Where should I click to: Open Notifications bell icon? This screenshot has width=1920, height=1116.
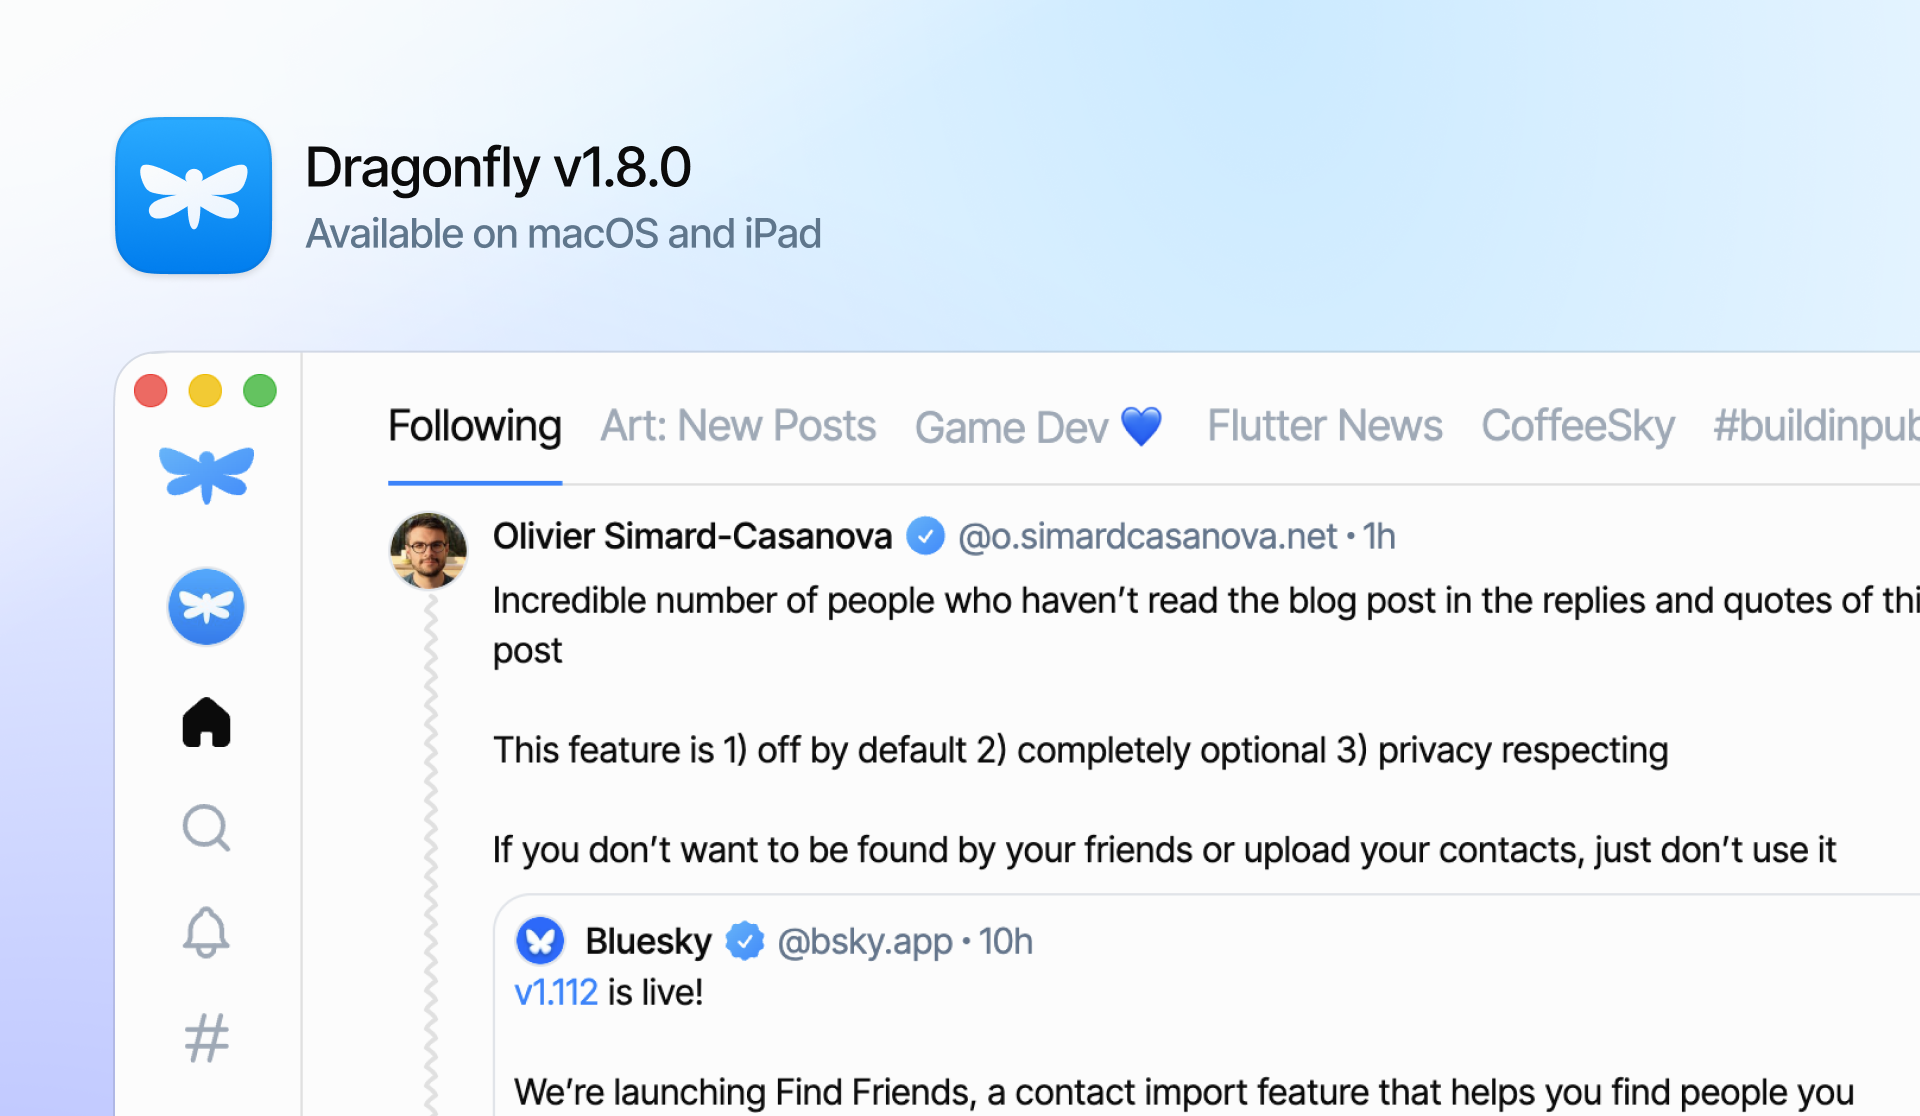point(206,933)
